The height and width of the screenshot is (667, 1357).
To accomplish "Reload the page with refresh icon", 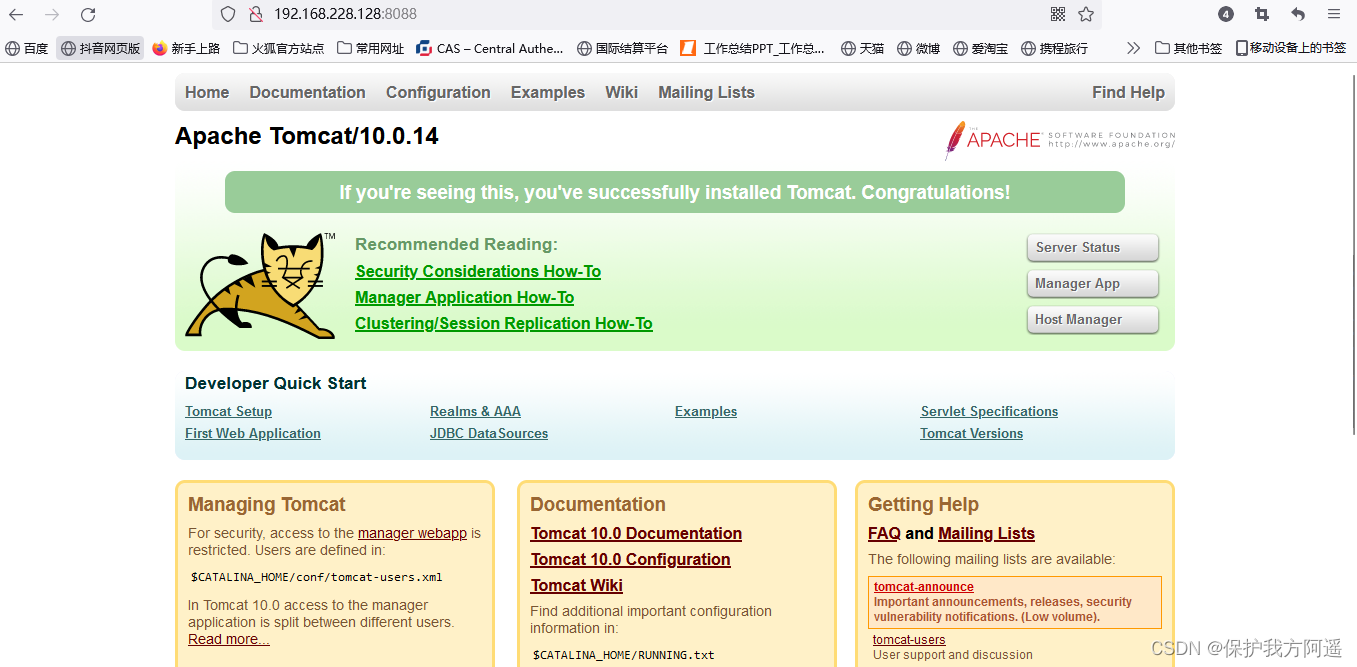I will [x=88, y=15].
